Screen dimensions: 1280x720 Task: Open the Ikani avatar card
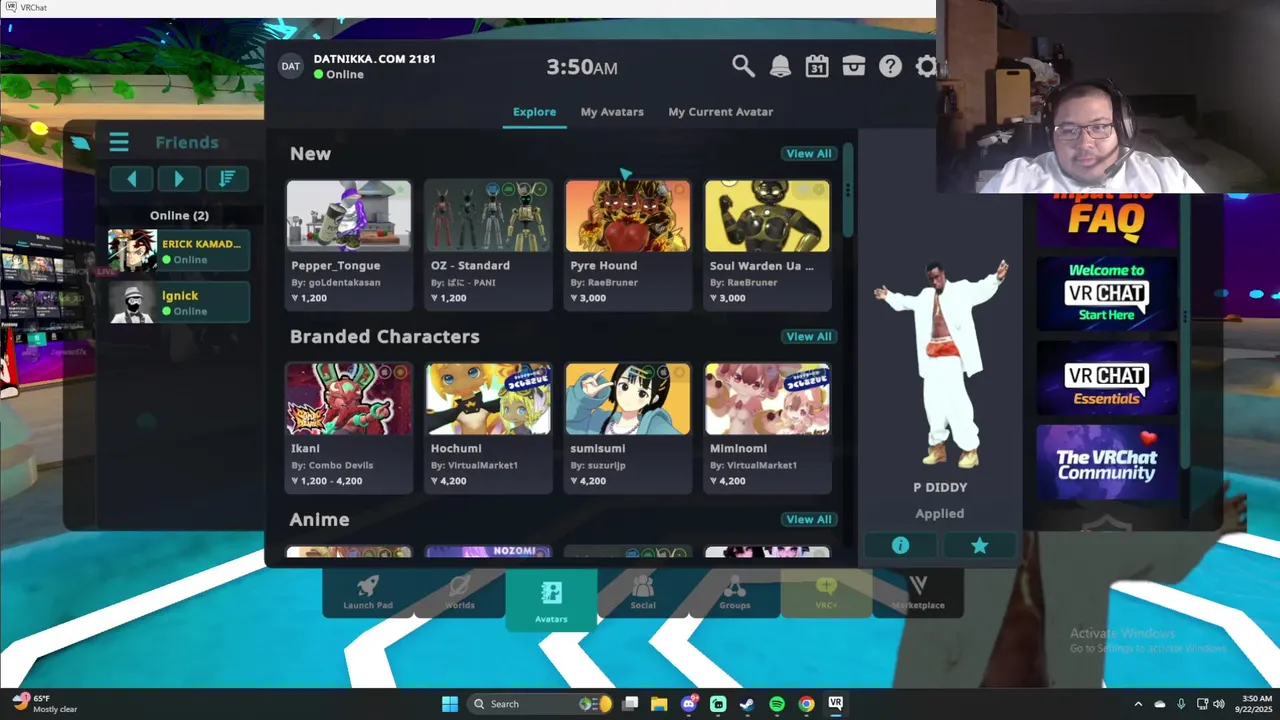click(x=348, y=427)
